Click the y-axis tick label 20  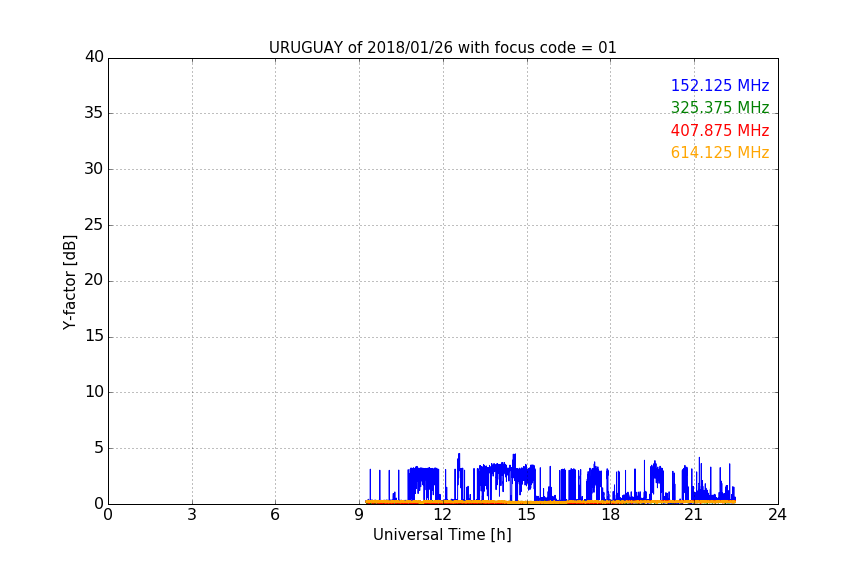point(94,280)
